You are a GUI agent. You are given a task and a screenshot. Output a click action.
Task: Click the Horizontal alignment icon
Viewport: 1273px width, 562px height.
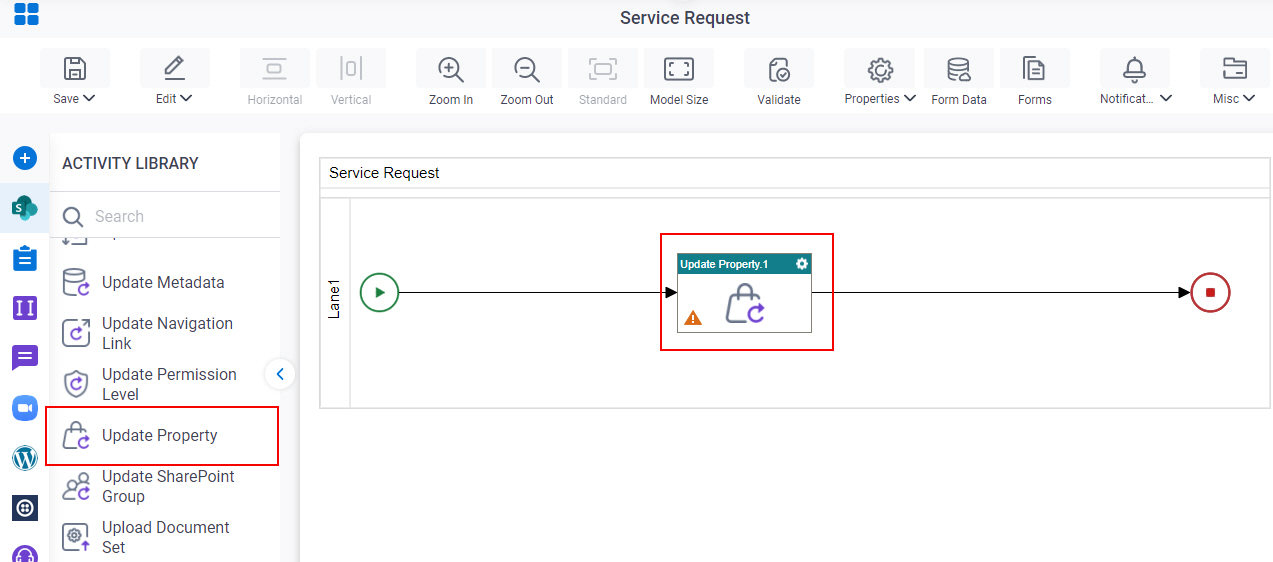(x=274, y=68)
